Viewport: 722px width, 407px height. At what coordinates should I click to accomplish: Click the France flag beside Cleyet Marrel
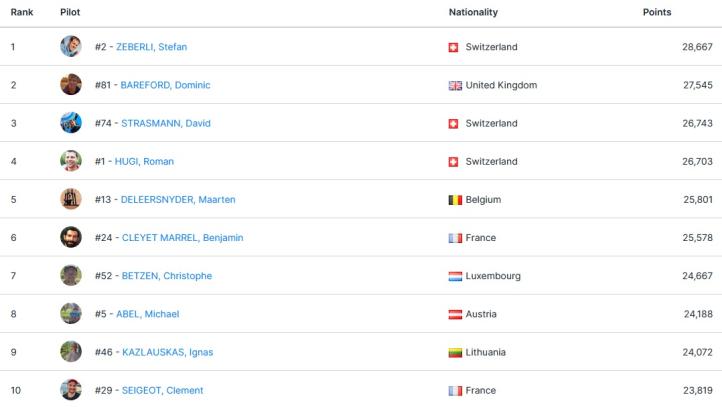coord(456,238)
